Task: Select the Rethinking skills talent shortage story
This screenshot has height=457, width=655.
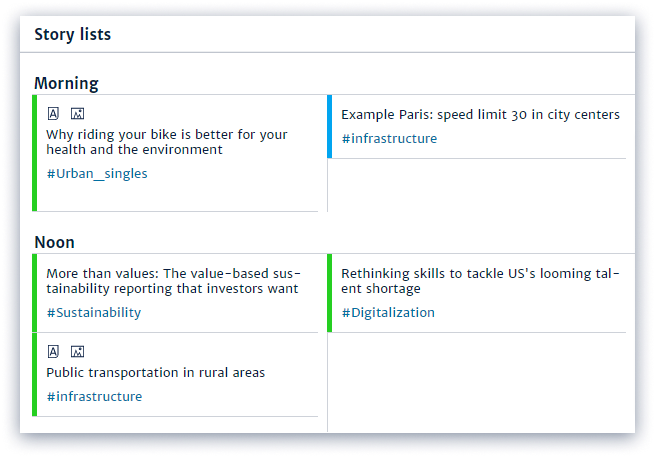Action: click(480, 281)
